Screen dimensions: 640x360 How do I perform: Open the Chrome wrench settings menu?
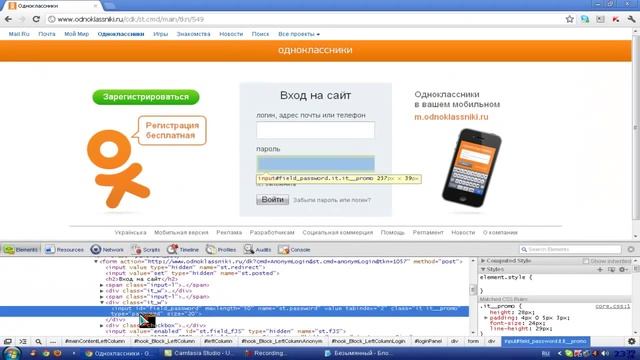(631, 19)
